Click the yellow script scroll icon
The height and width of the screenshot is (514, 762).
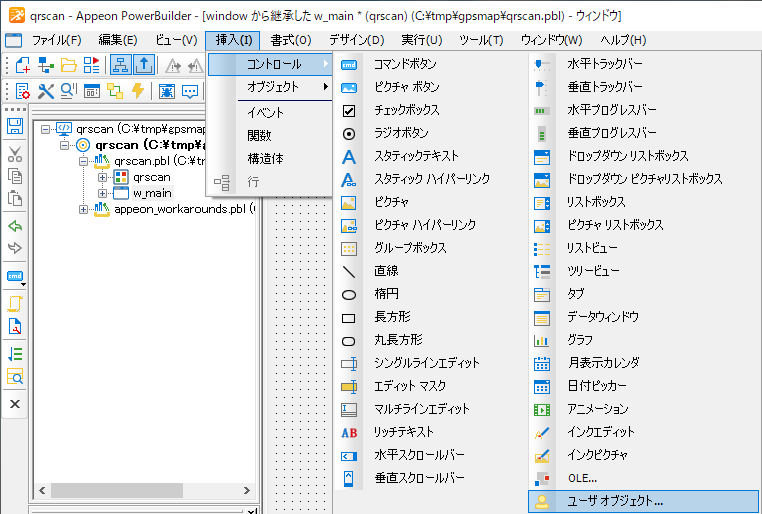pos(15,304)
